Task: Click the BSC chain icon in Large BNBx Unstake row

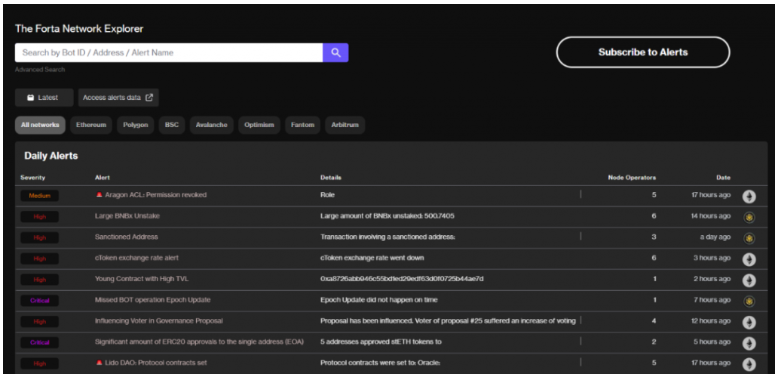Action: [749, 217]
